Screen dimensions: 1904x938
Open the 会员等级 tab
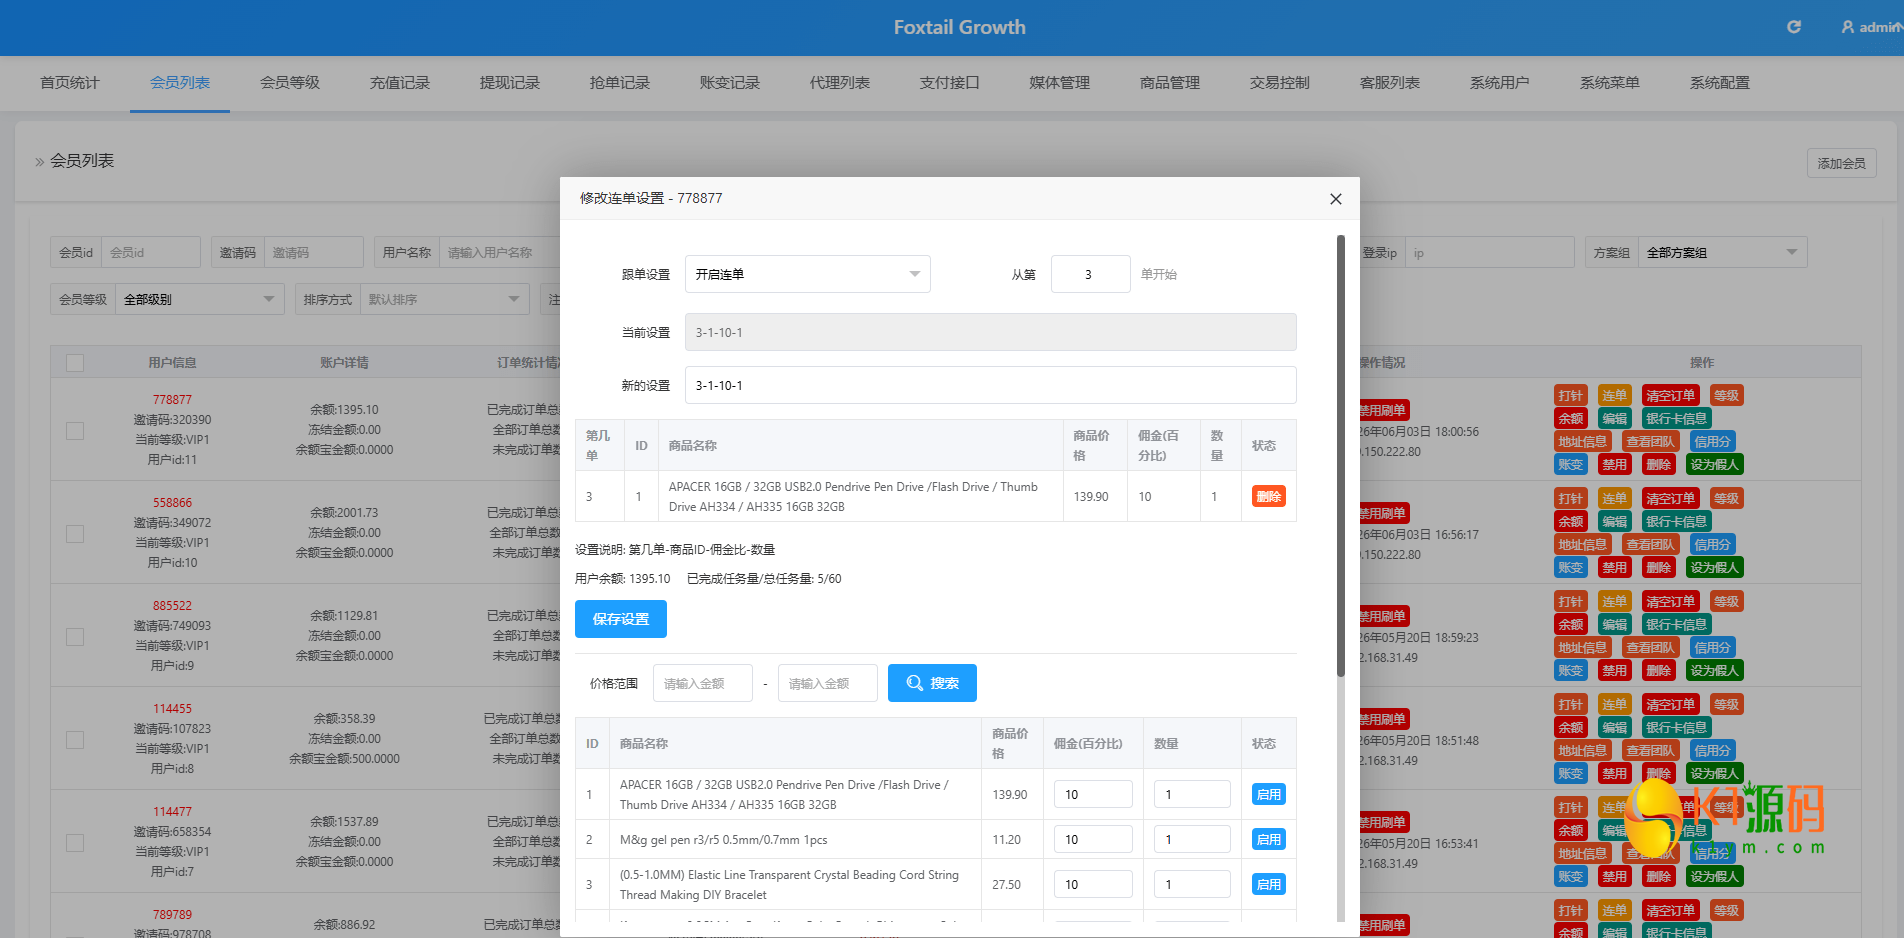(290, 83)
